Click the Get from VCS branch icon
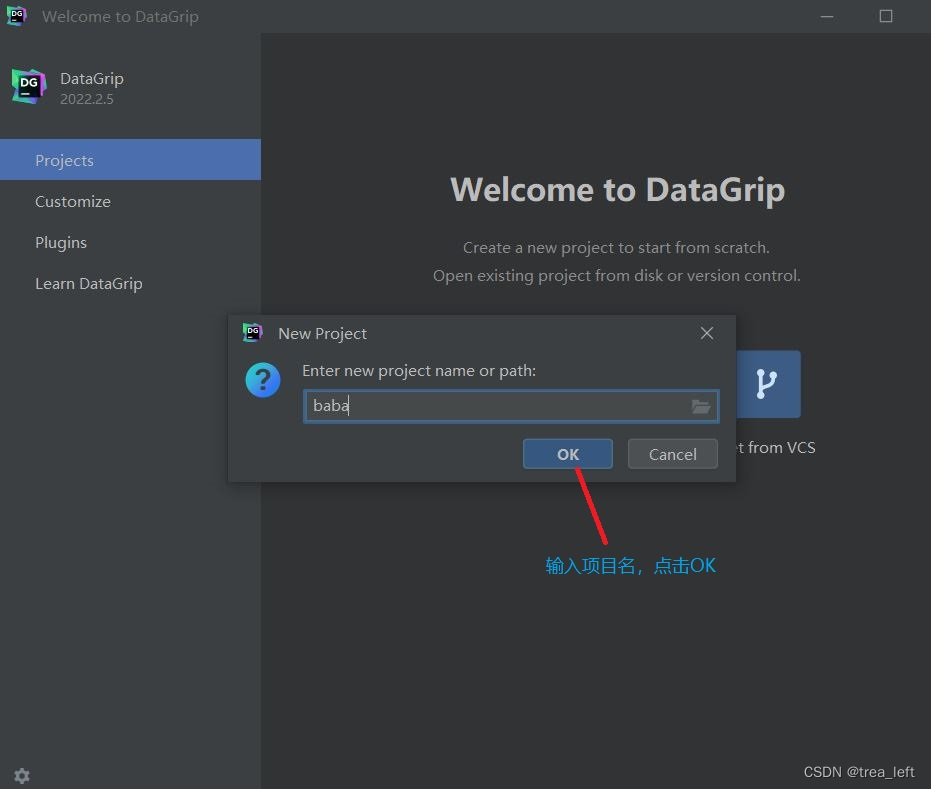Image resolution: width=931 pixels, height=789 pixels. pyautogui.click(x=768, y=384)
